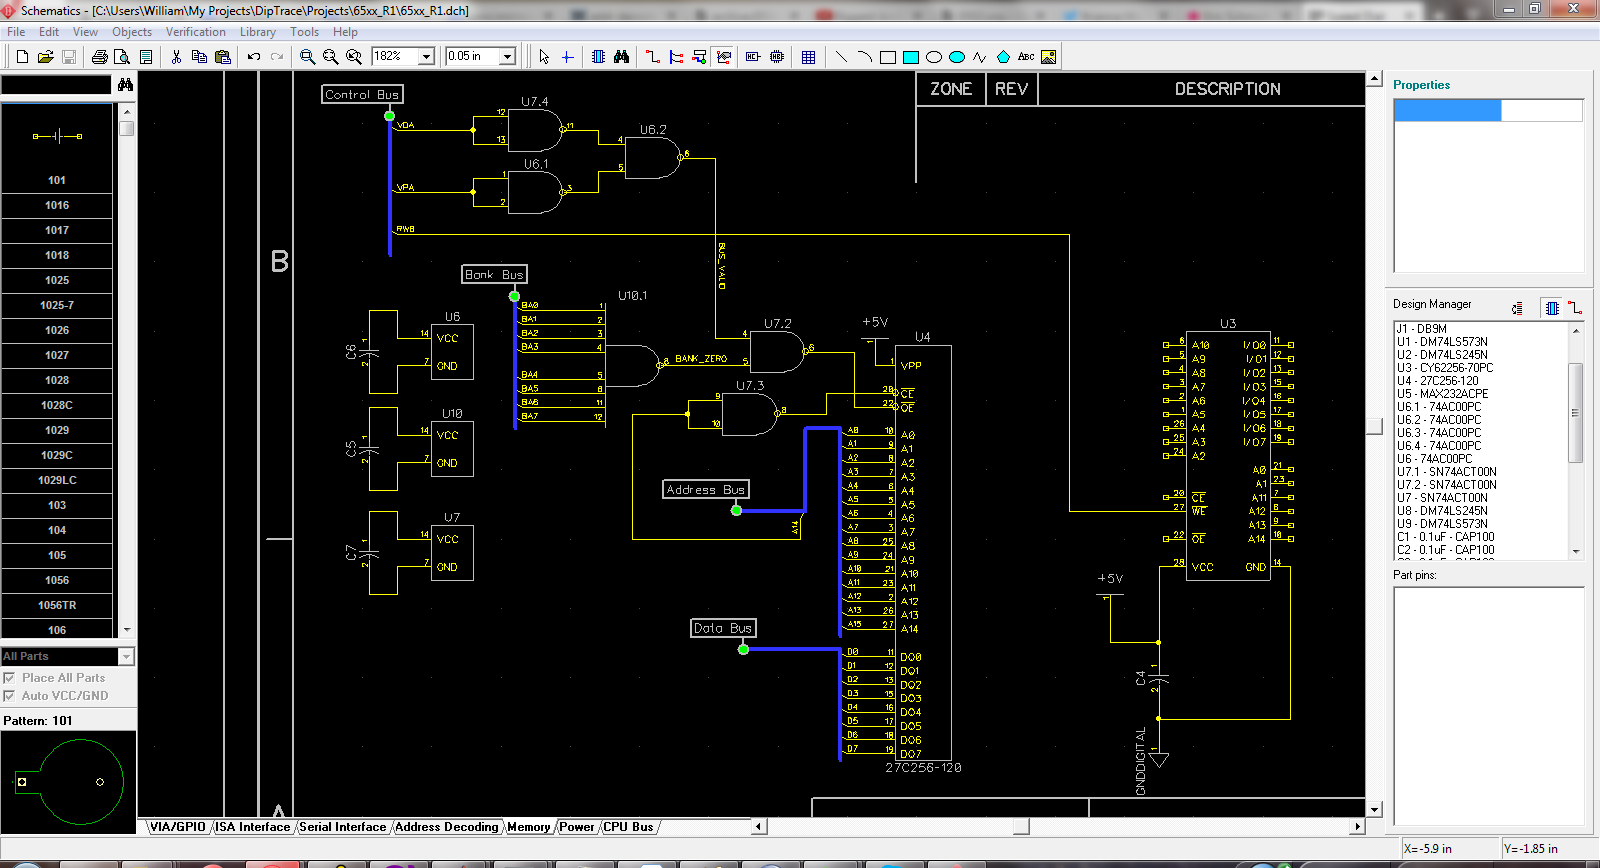Click the blue bar in Properties panel

[x=1447, y=111]
